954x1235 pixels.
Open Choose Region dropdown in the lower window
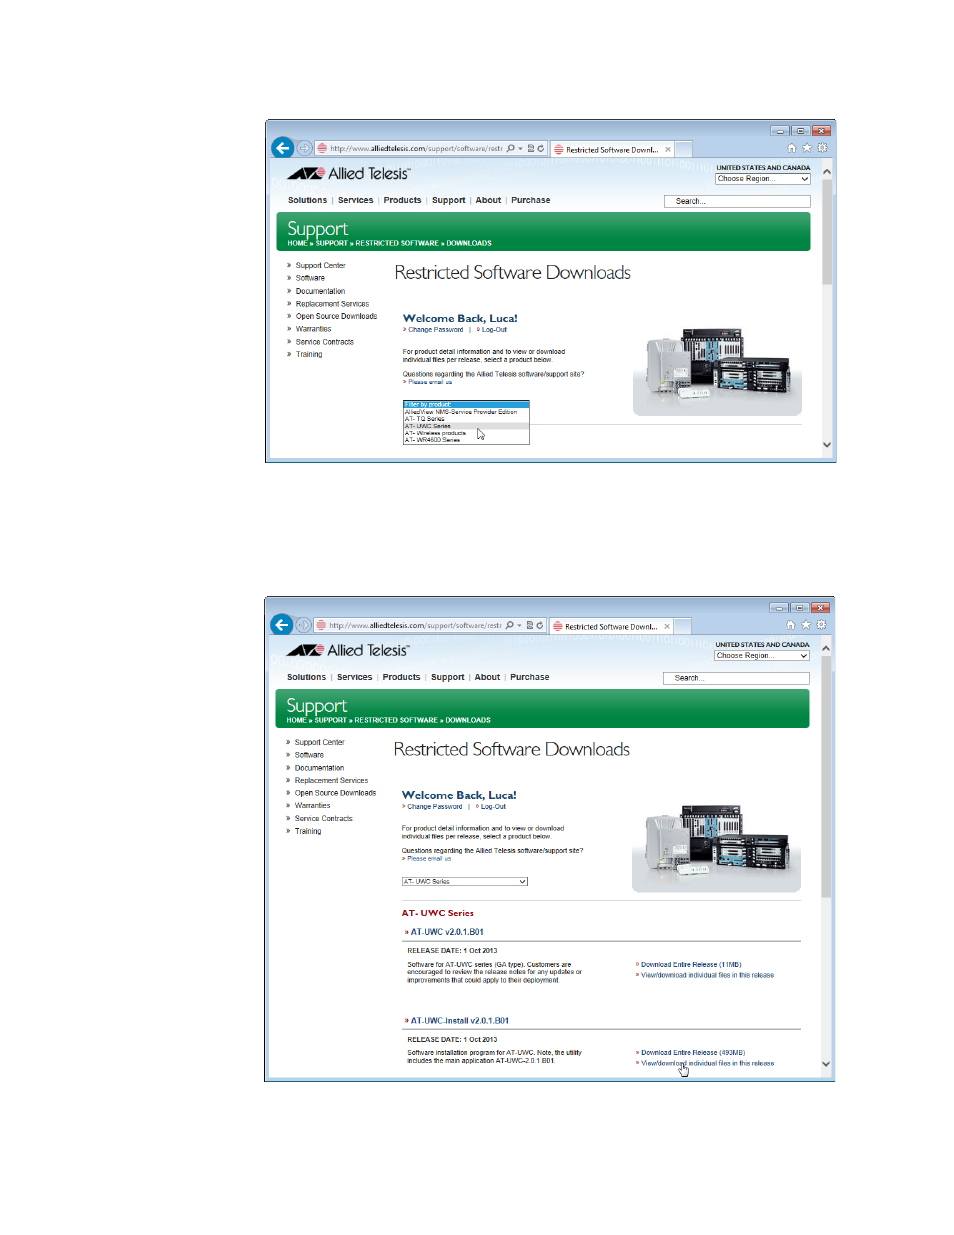coord(761,656)
